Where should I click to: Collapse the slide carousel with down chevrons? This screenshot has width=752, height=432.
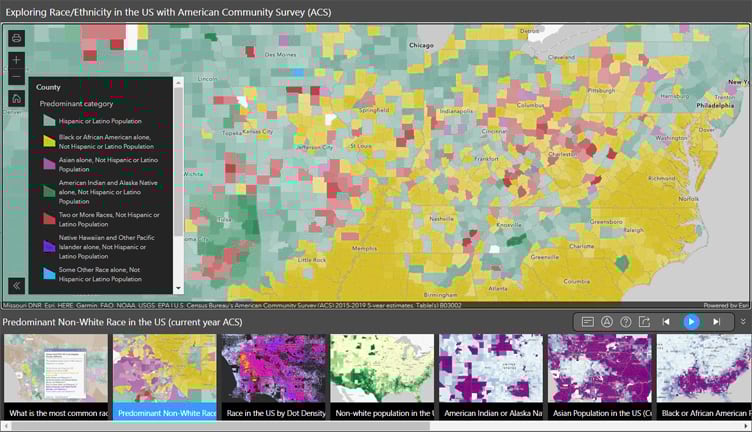pyautogui.click(x=743, y=322)
